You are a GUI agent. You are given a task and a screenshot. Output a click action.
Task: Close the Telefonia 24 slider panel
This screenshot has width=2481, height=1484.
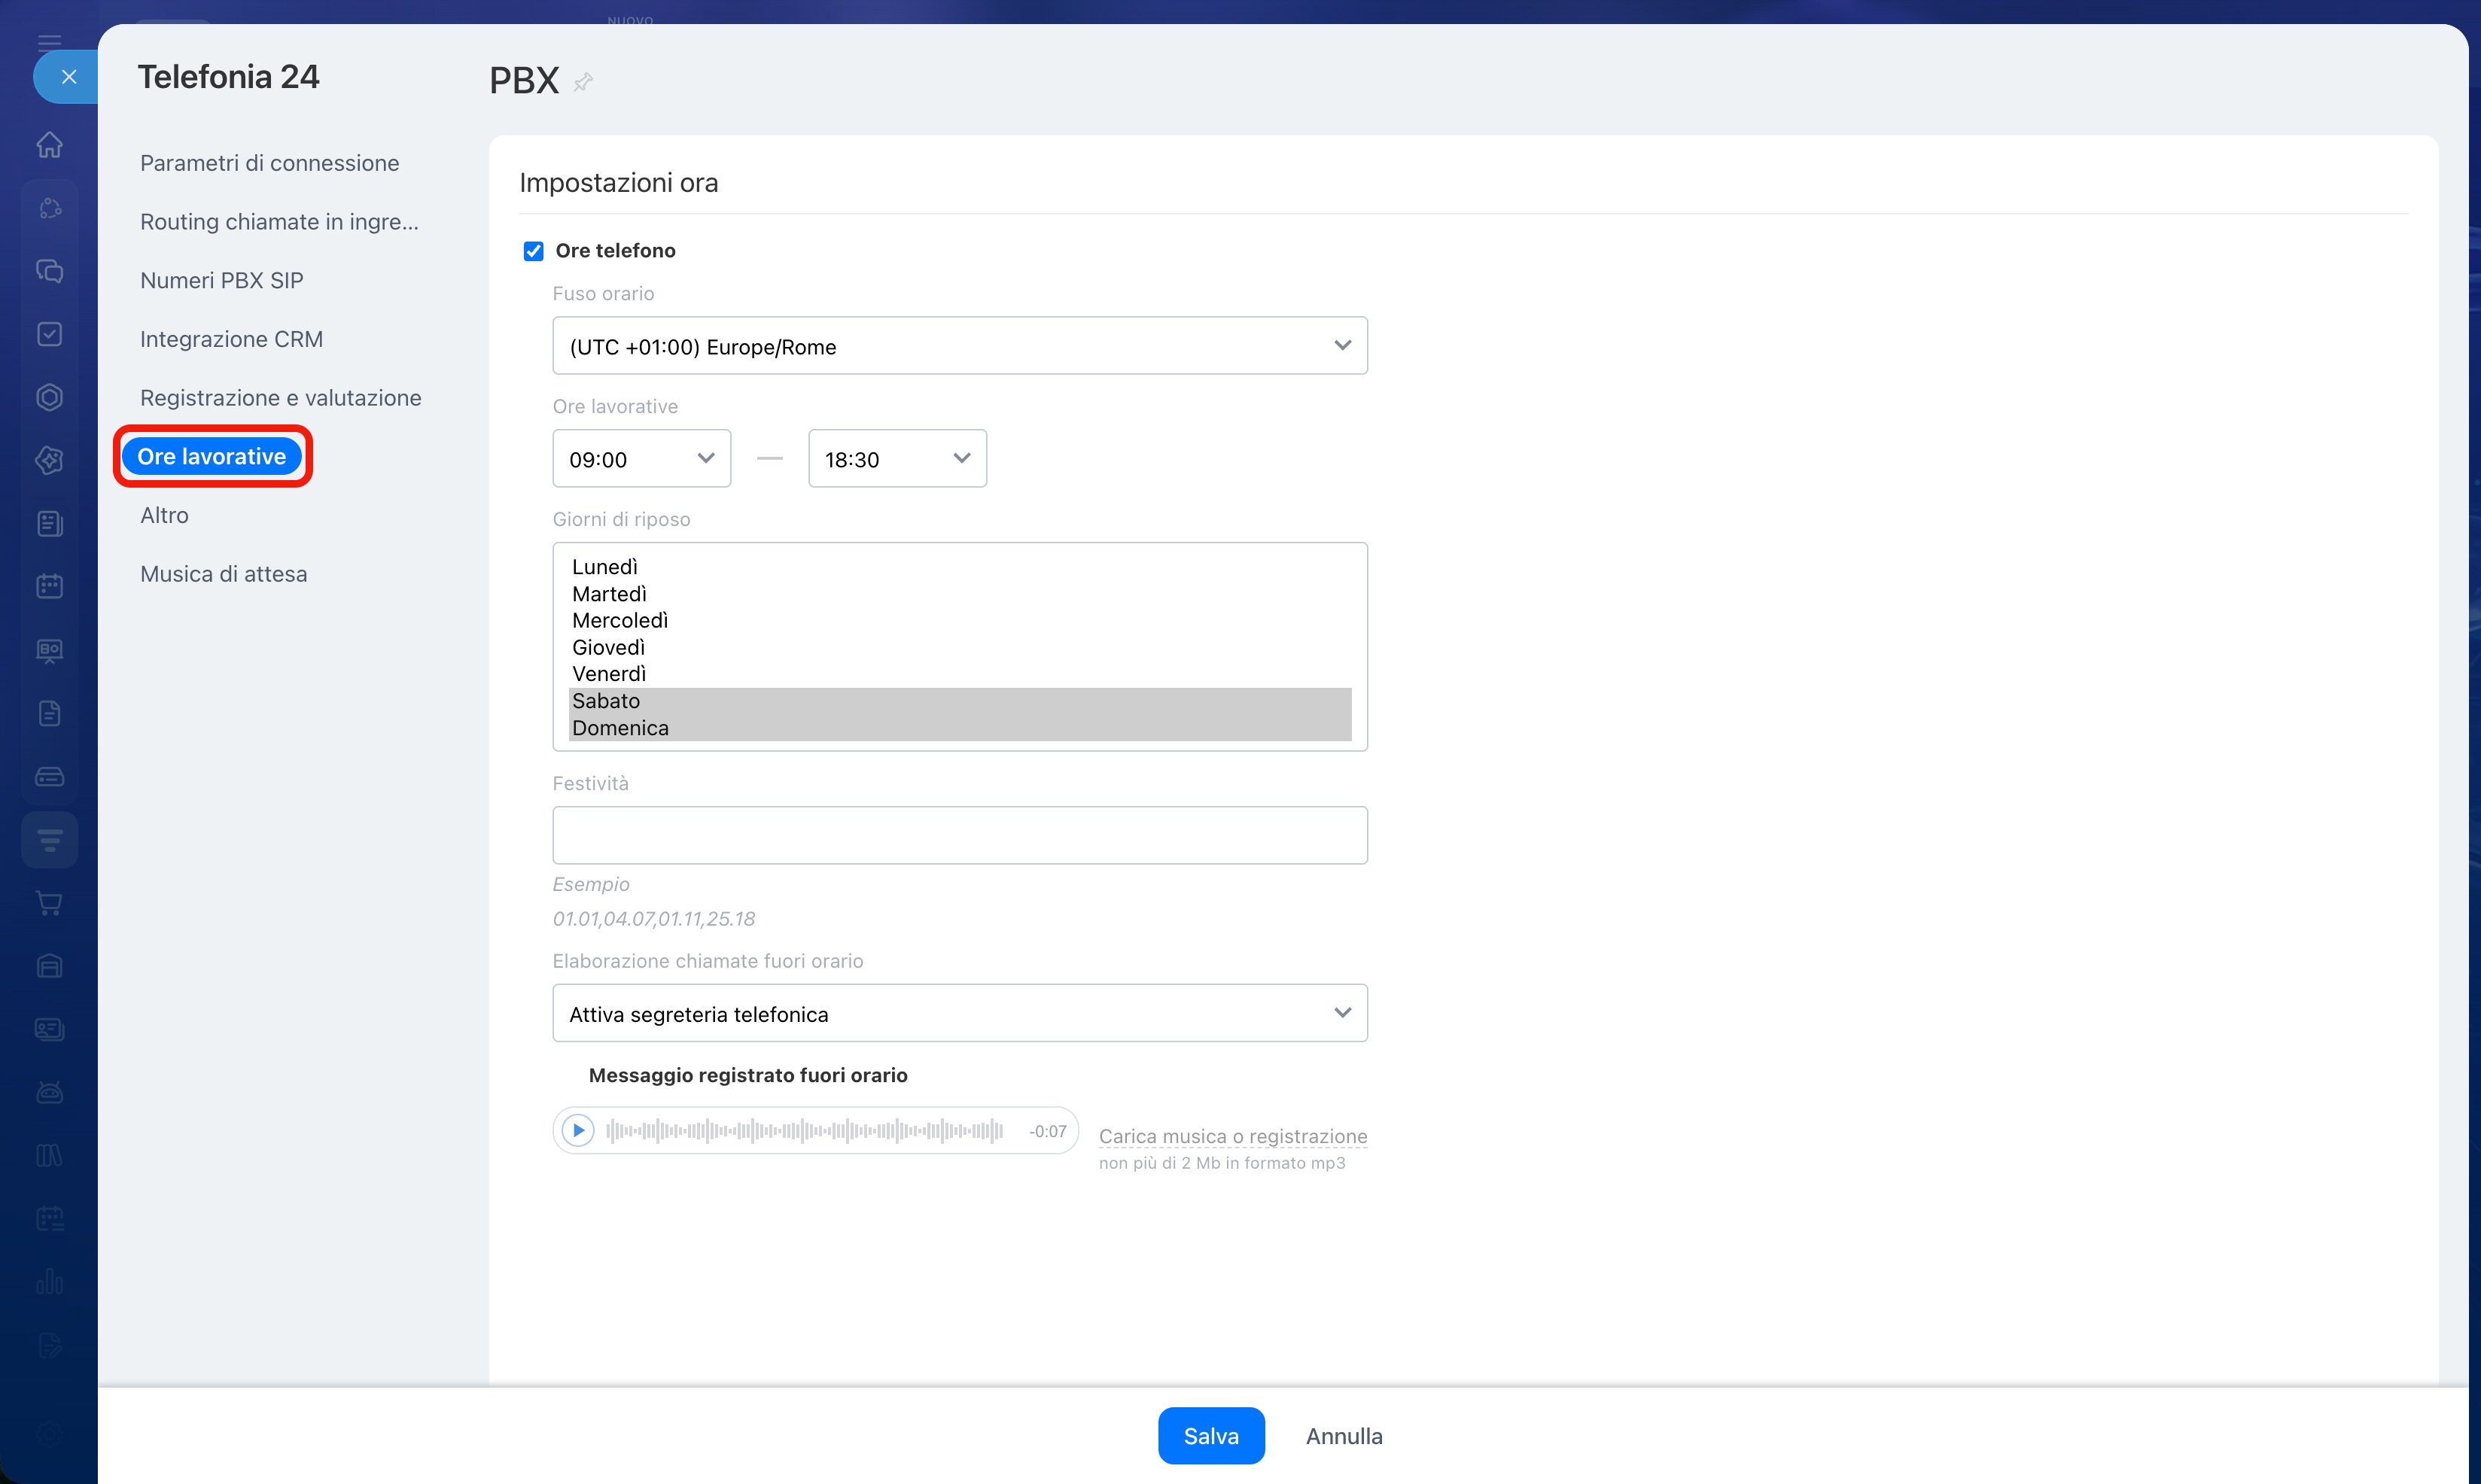point(68,77)
